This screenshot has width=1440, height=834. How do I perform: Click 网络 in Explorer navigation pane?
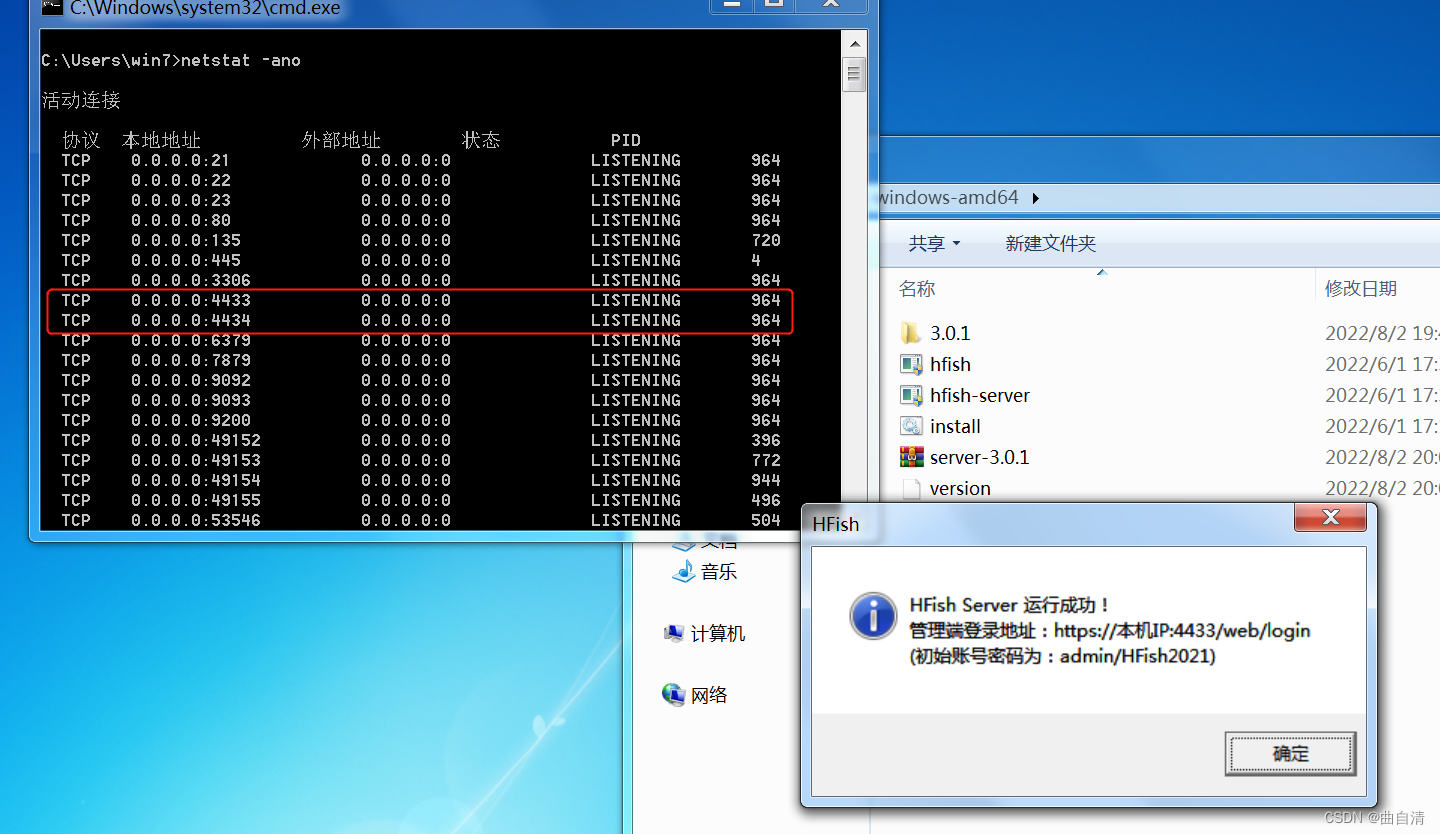(x=709, y=695)
